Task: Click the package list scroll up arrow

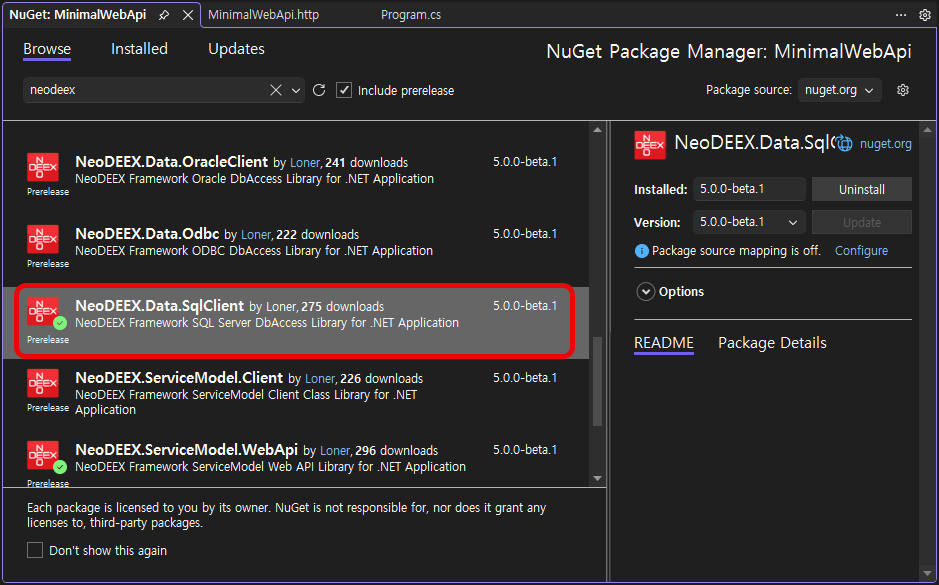Action: point(597,130)
